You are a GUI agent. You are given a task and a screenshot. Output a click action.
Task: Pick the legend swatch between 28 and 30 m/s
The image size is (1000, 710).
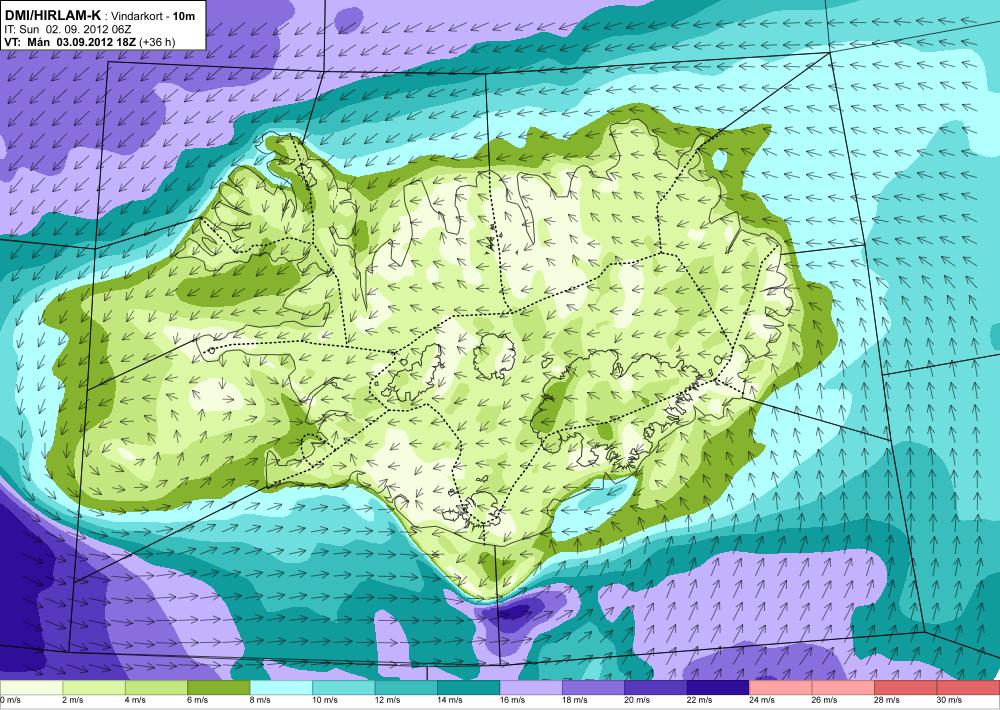coord(906,688)
